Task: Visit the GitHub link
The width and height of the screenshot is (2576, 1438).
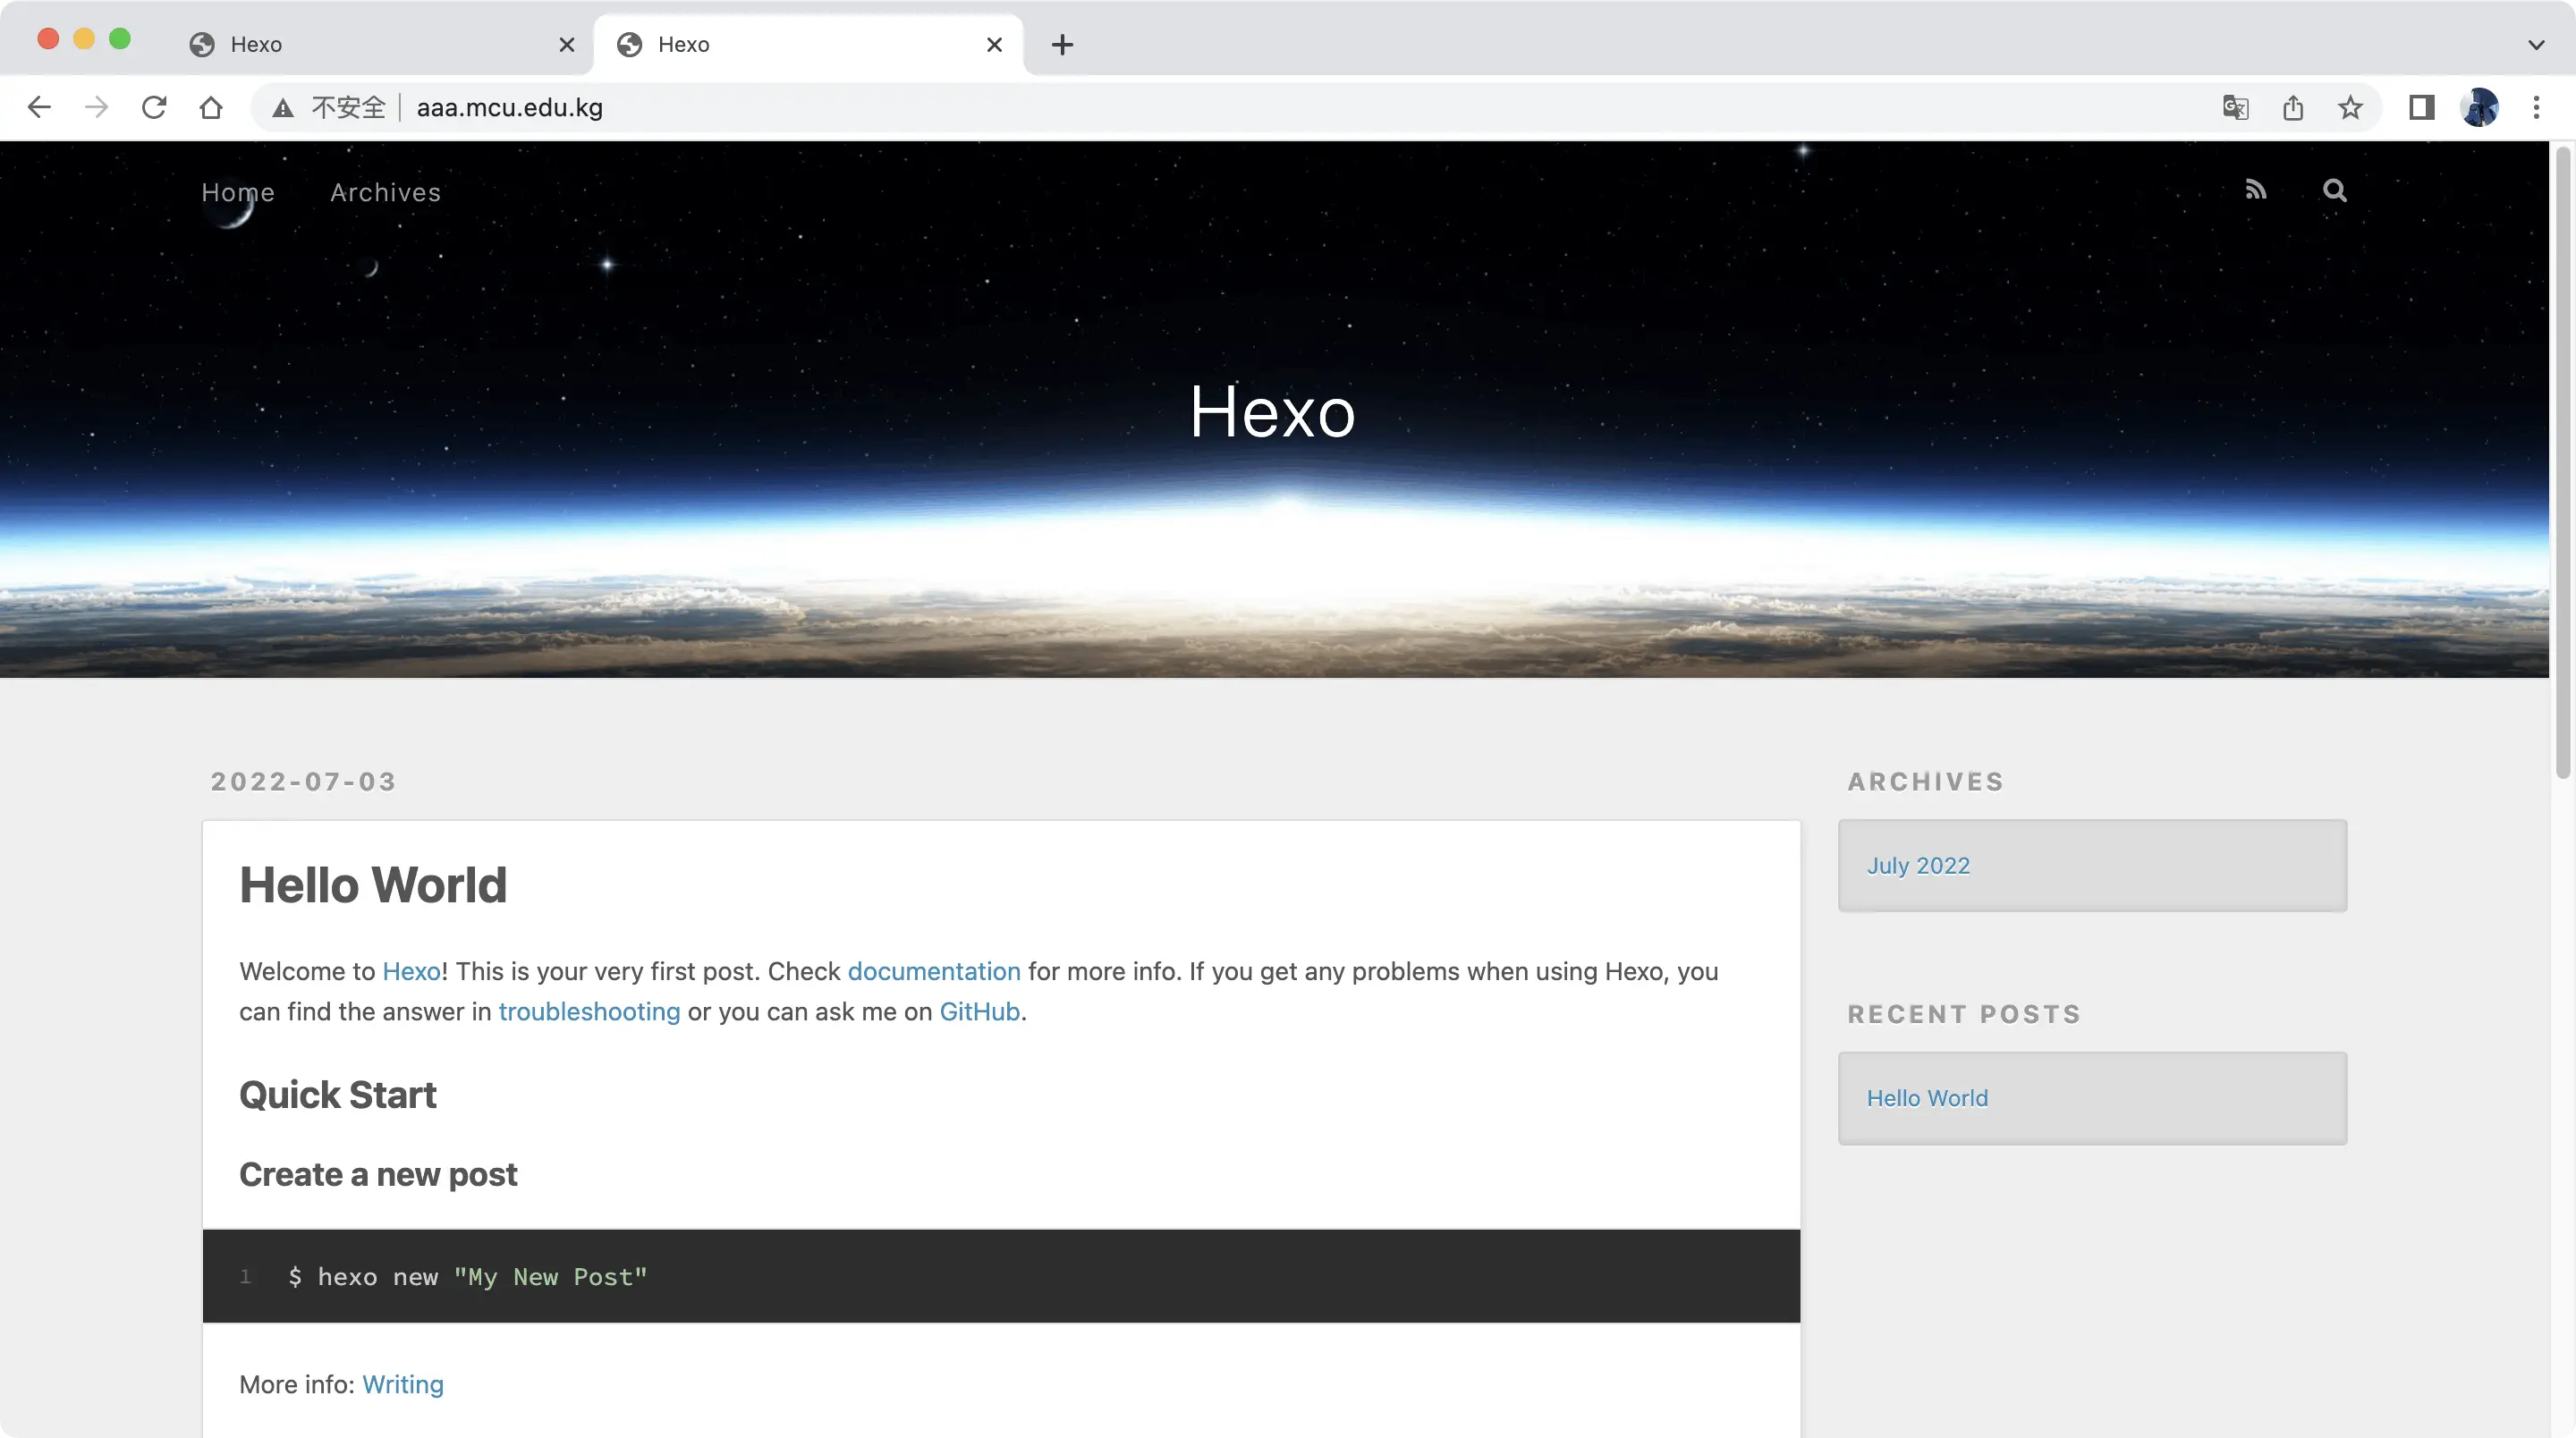Action: tap(979, 1012)
